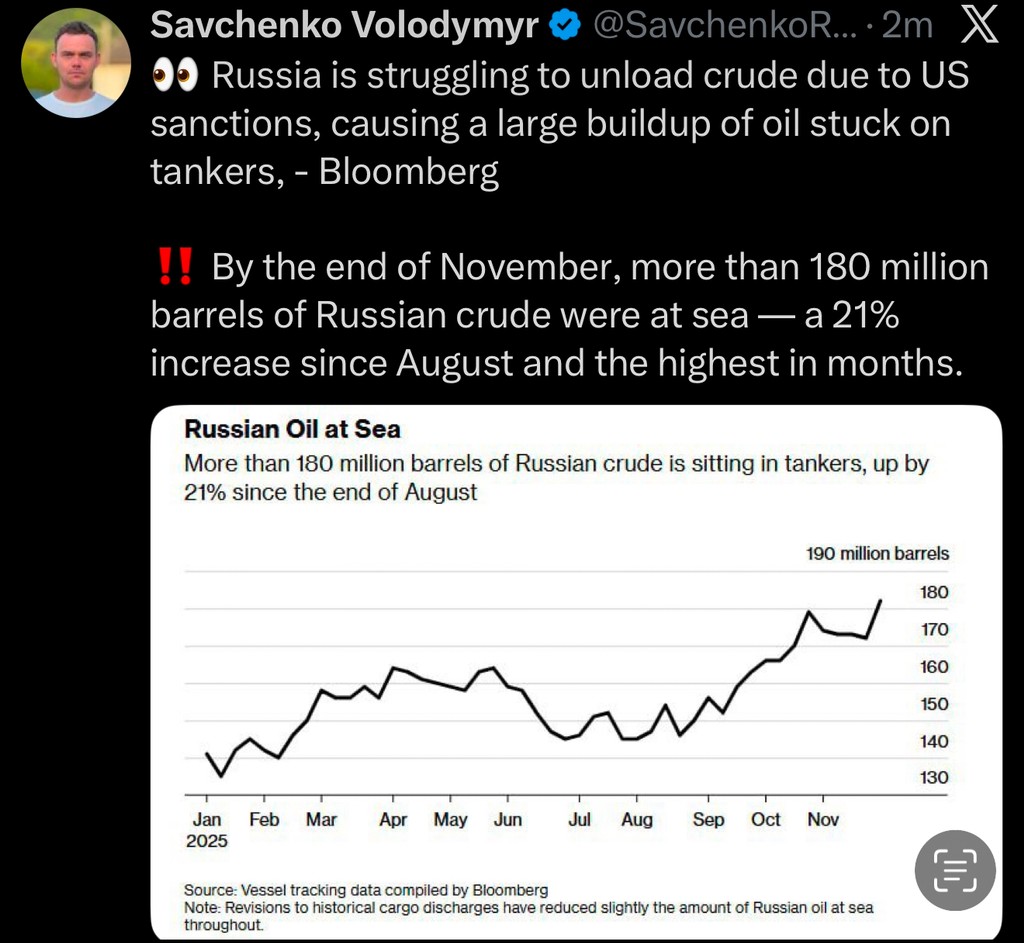The image size is (1024, 943).
Task: Click the "190 million barrels" axis label
Action: point(877,553)
